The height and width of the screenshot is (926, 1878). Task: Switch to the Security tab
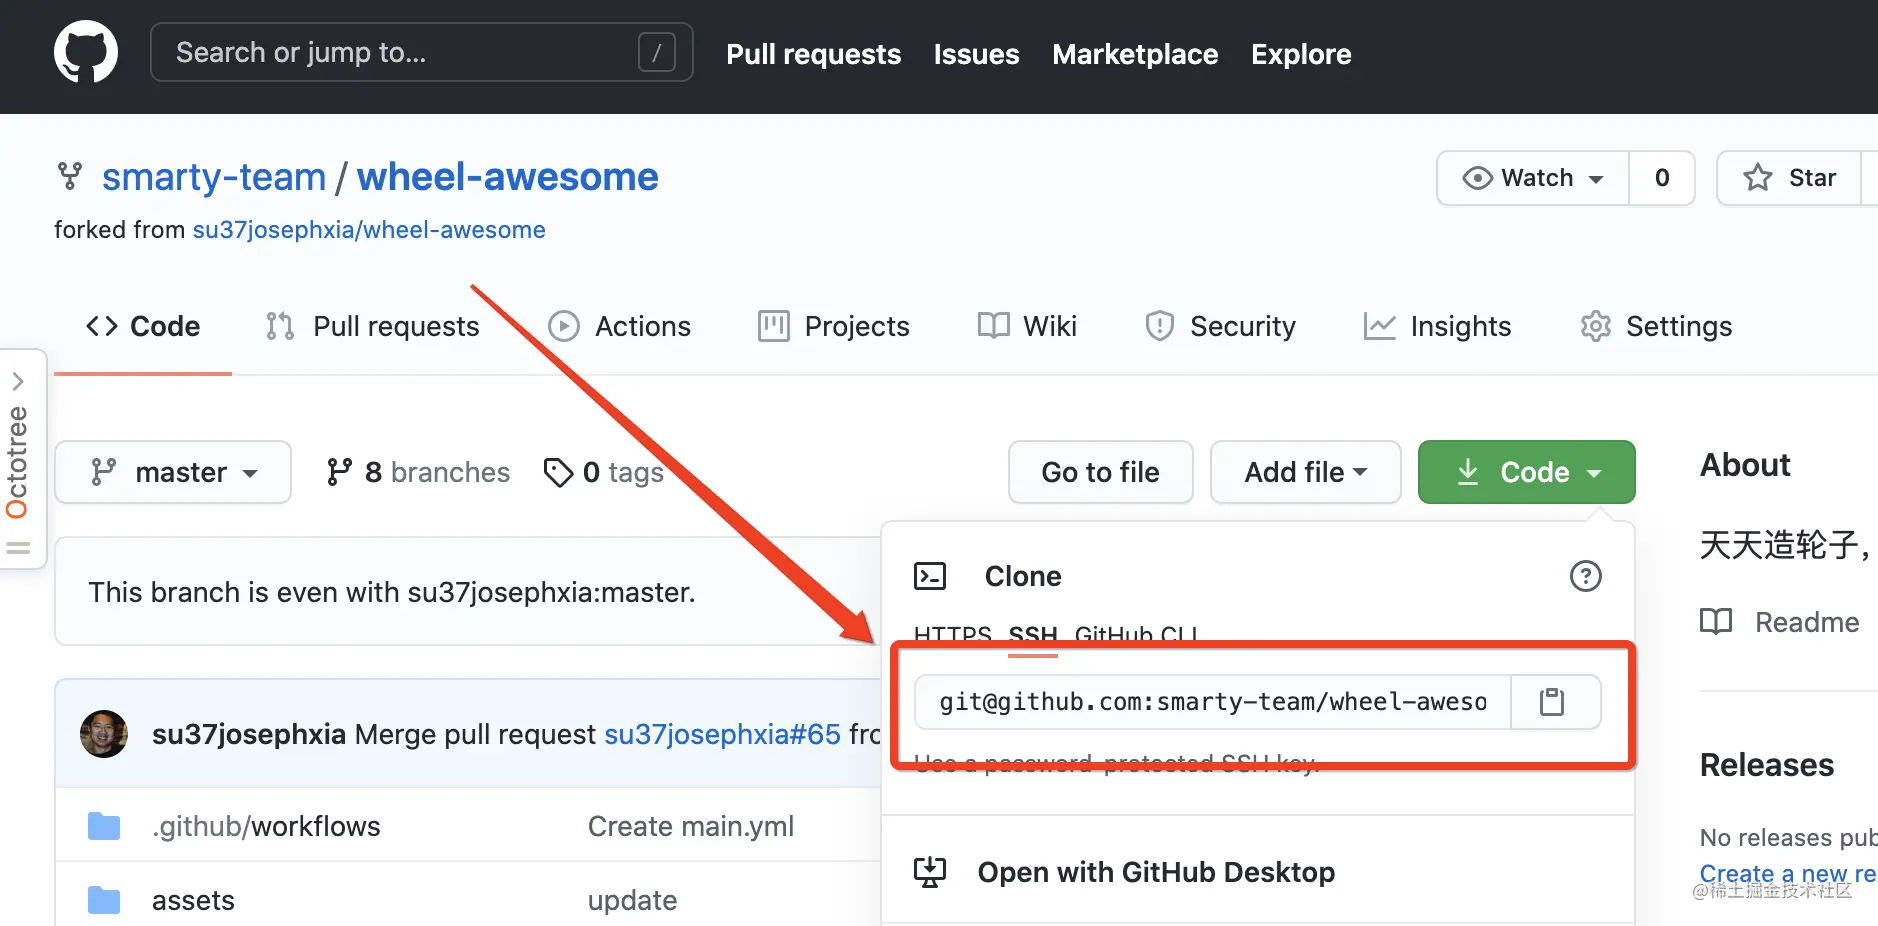point(1220,326)
